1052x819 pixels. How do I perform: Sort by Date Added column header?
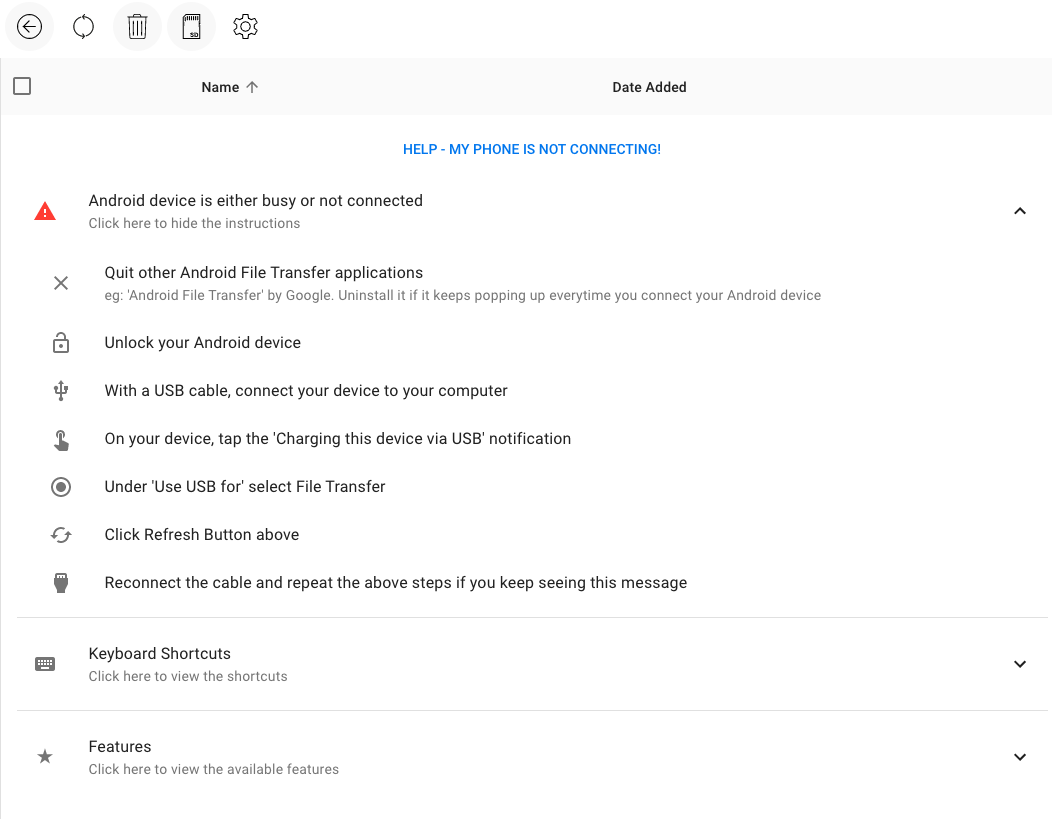tap(649, 87)
